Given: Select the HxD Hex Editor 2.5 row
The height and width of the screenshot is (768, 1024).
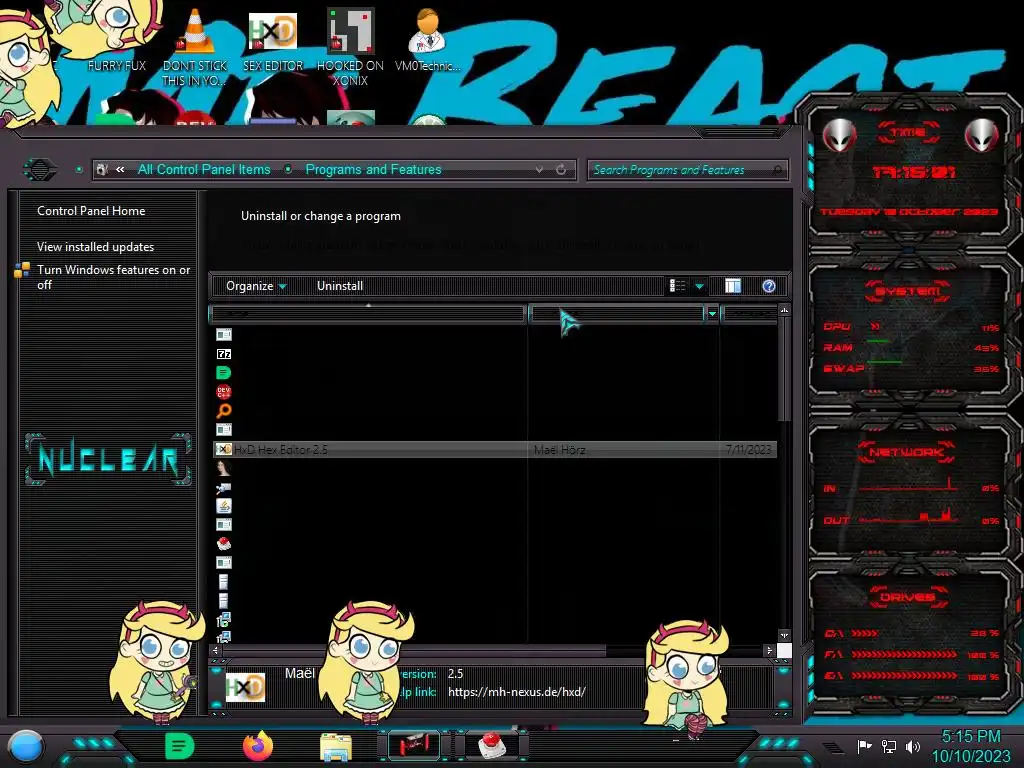Looking at the screenshot, I should (x=495, y=449).
